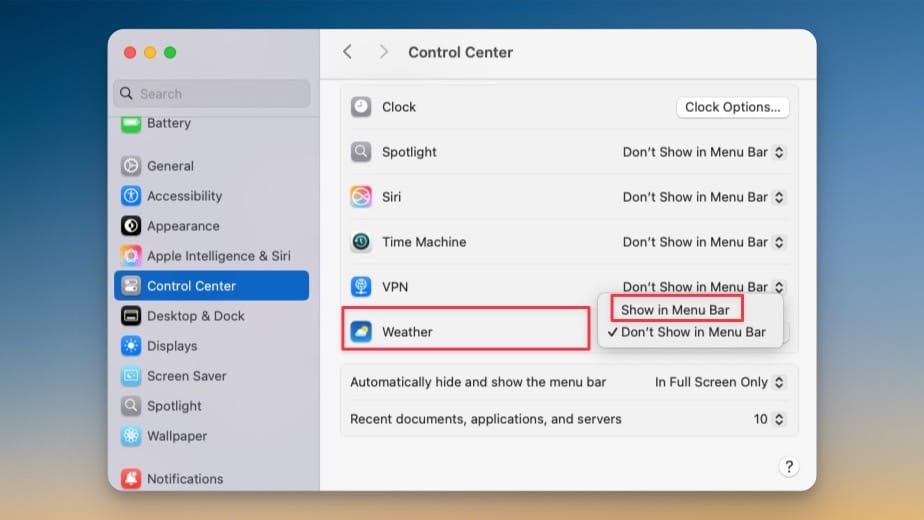Open Desktop & Dock in the sidebar
Screen dimensions: 924x520
[x=195, y=316]
